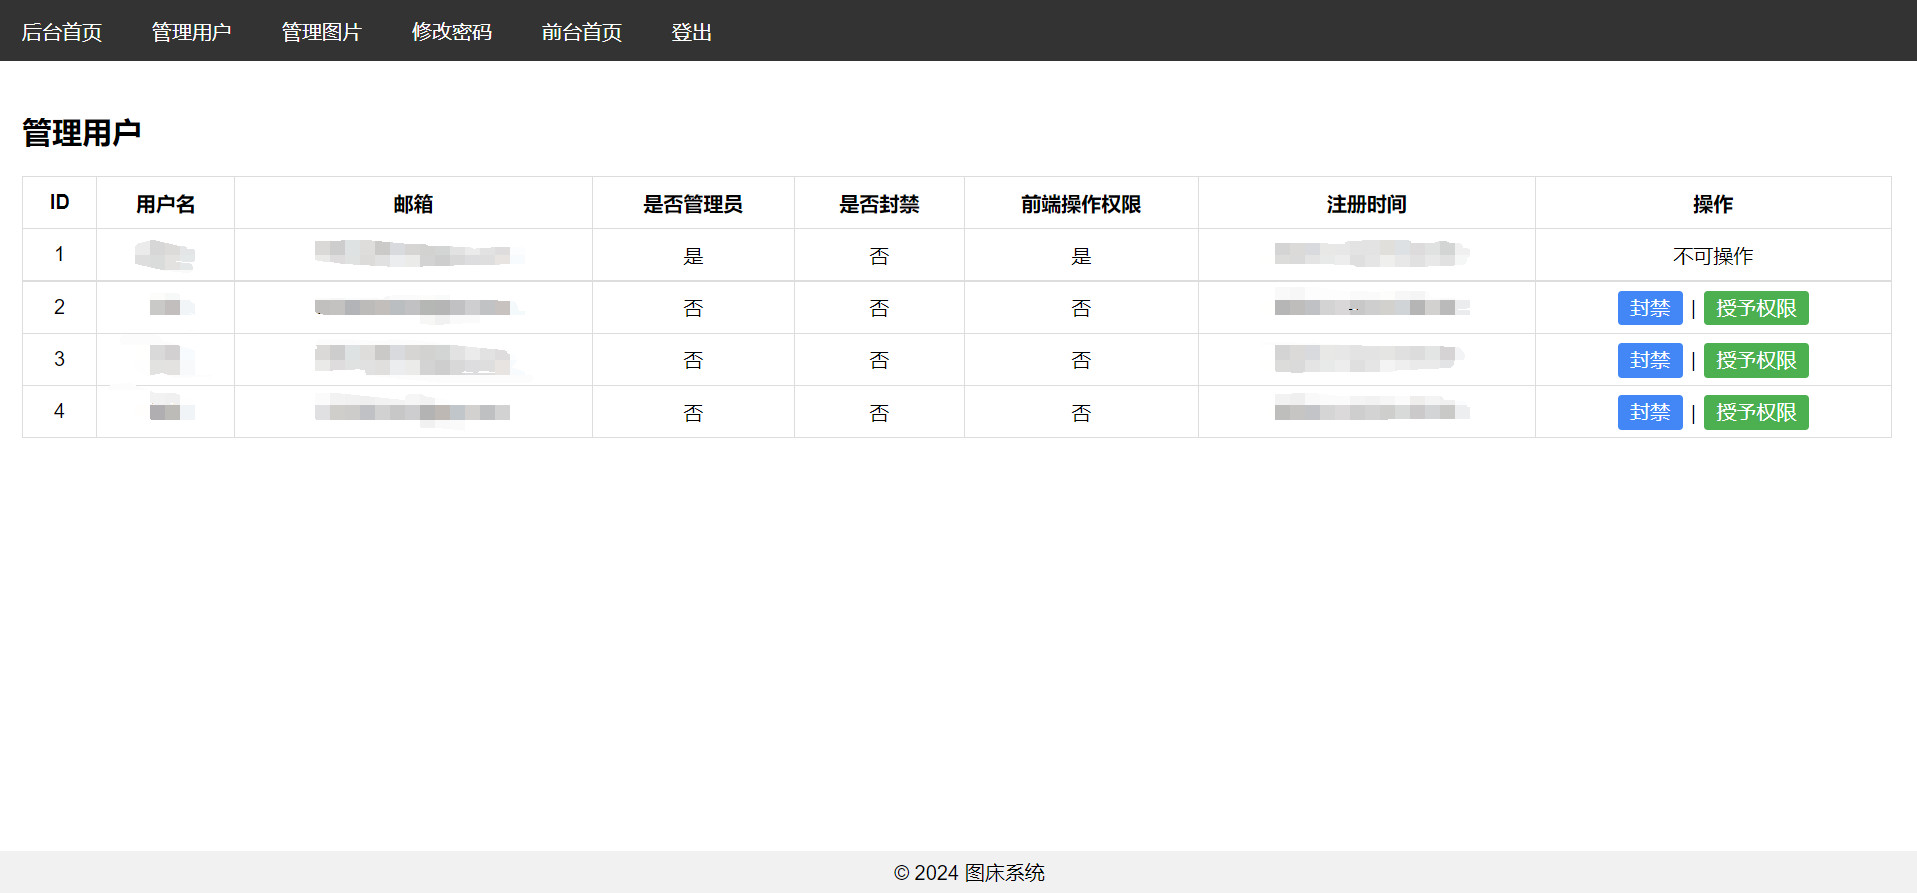Image resolution: width=1917 pixels, height=893 pixels.
Task: Click 登出 to log out
Action: [691, 32]
